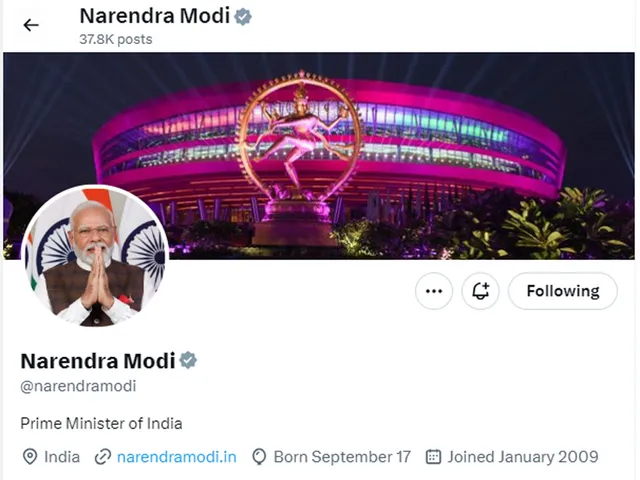640x480 pixels.
Task: Click the India location text
Action: (62, 457)
